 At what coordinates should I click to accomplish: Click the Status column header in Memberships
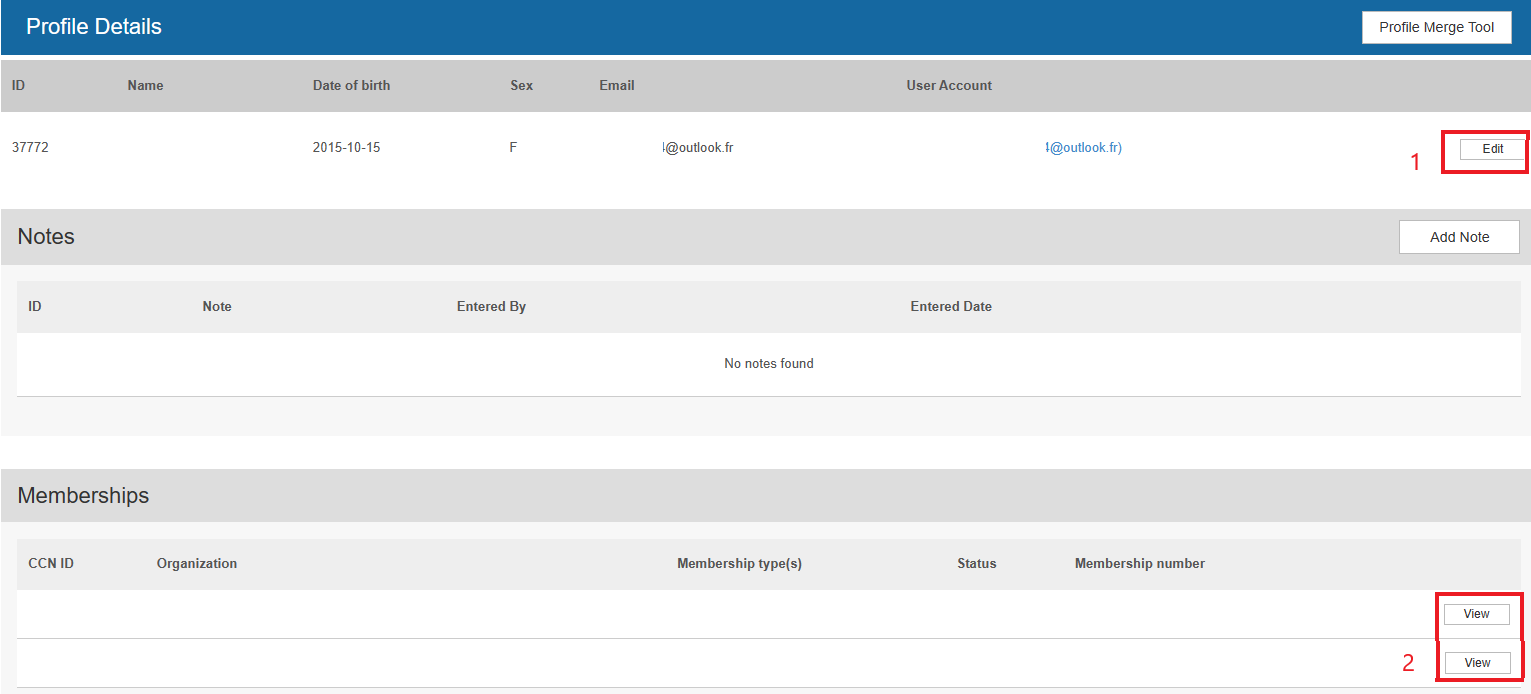[976, 564]
